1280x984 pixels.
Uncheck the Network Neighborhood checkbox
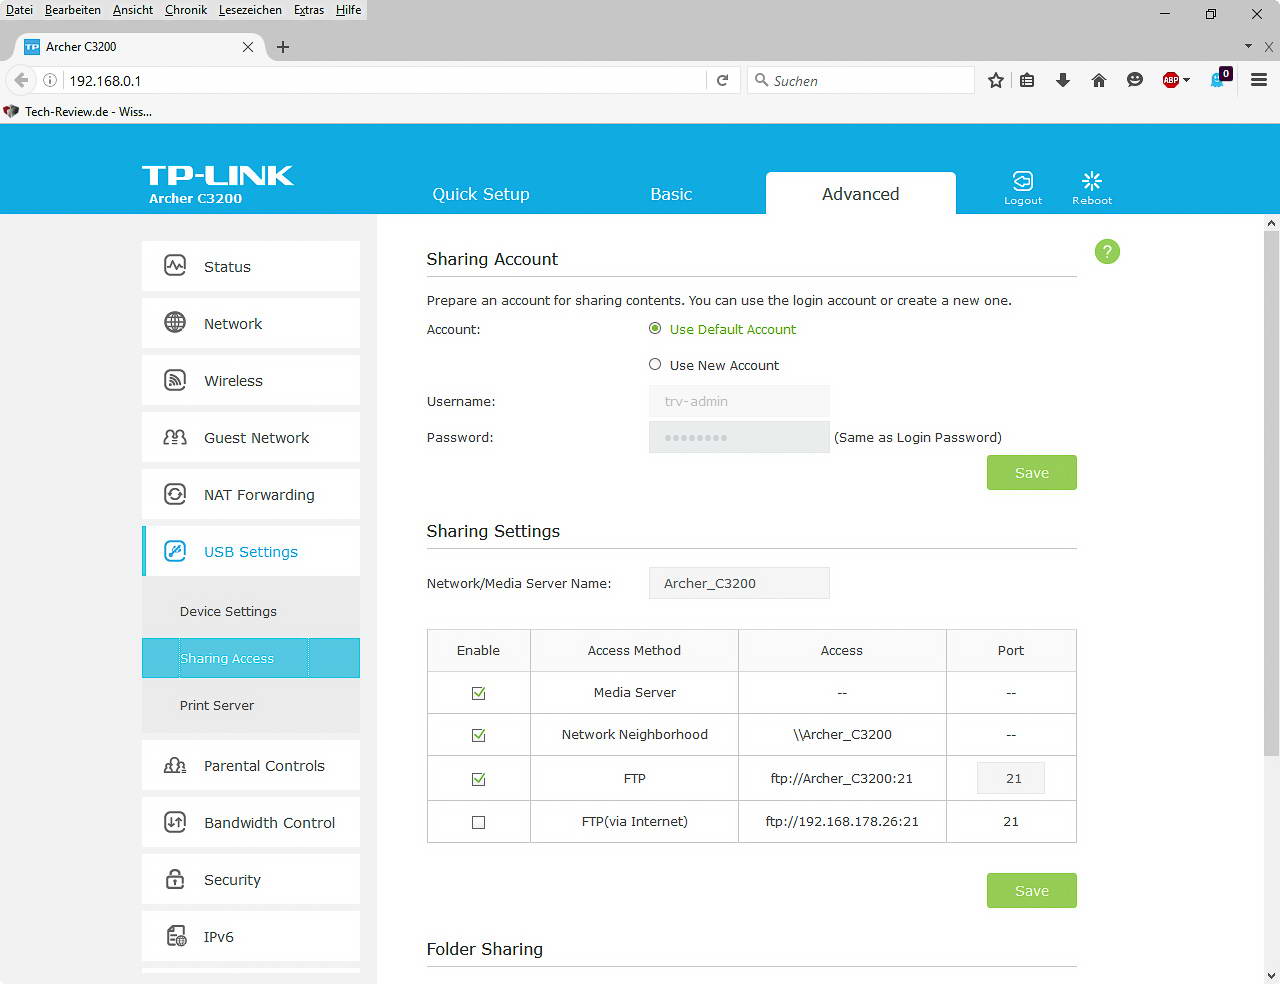pyautogui.click(x=478, y=735)
